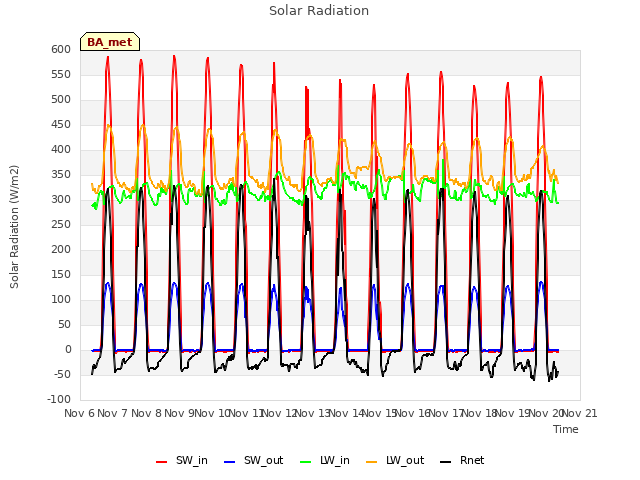640x480 pixels.
Task: Click the LW_in legend label
Action: click(335, 461)
